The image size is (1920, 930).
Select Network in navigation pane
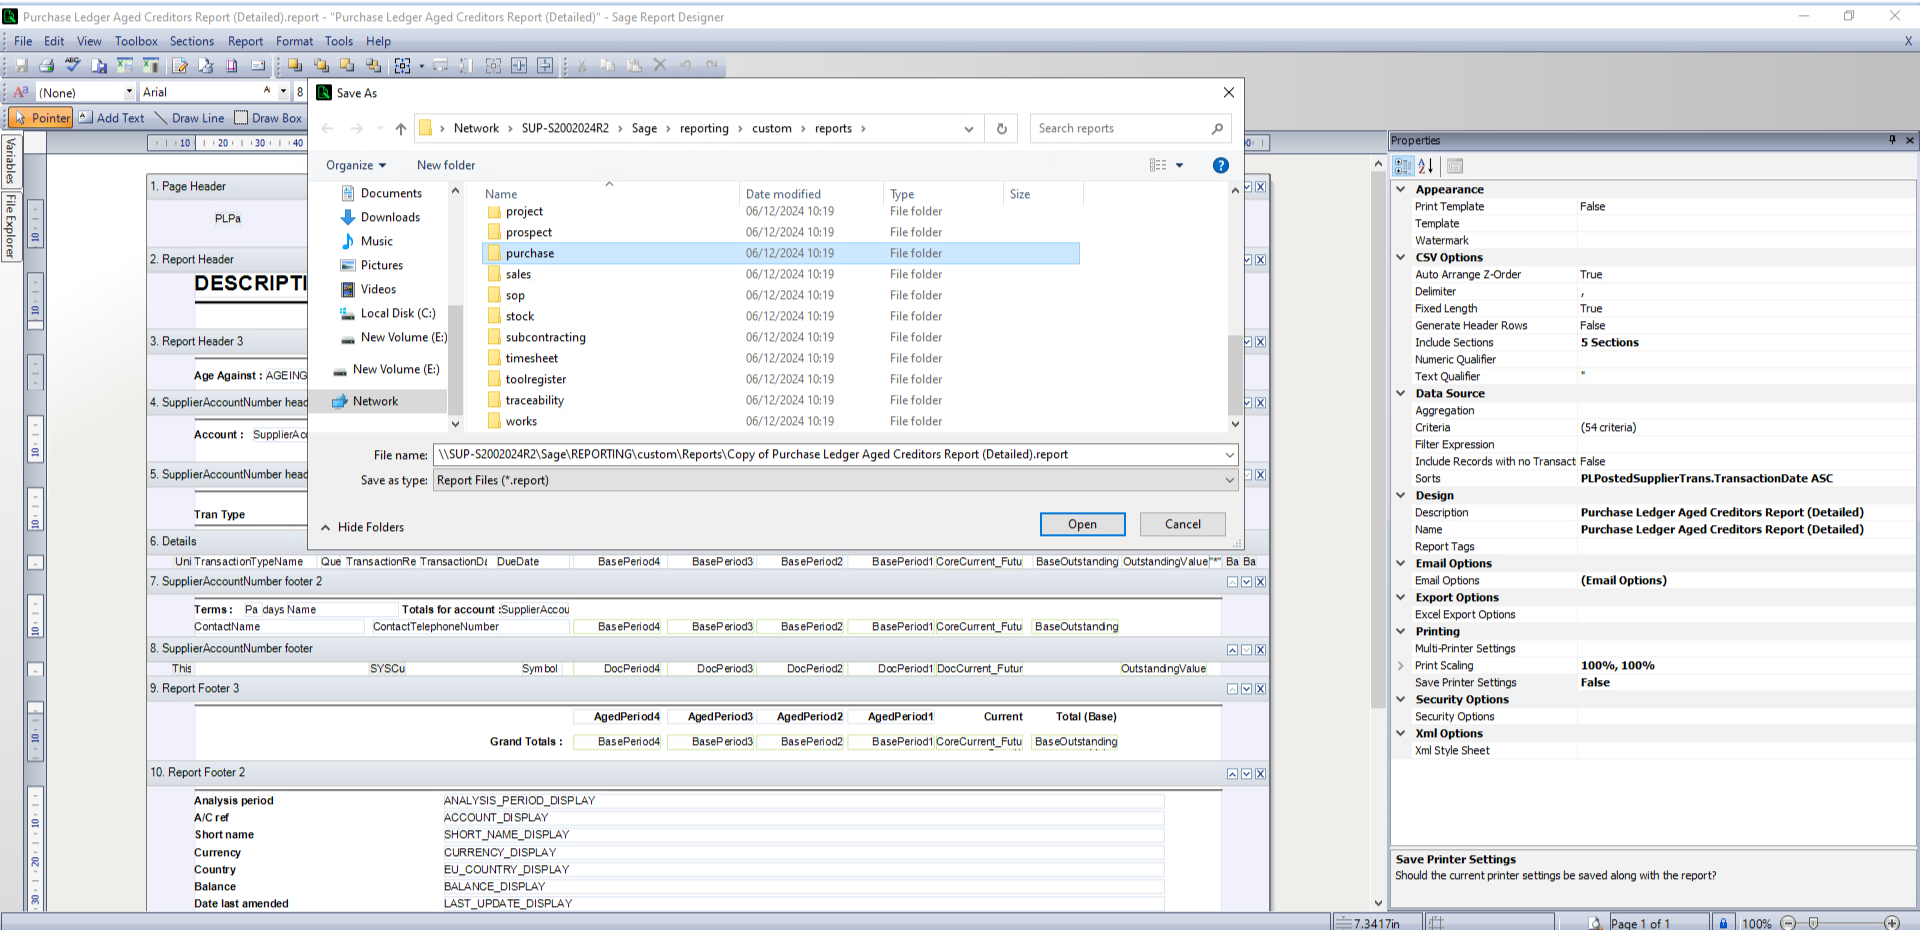coord(375,401)
